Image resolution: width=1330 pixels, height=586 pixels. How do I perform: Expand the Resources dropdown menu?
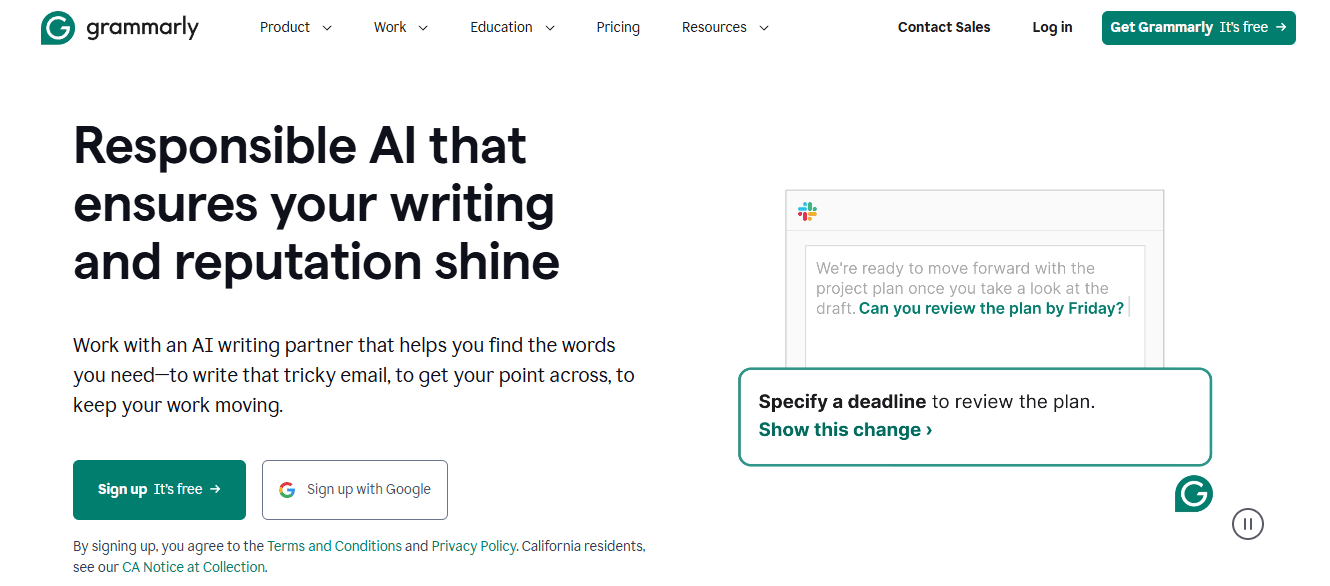[x=724, y=27]
